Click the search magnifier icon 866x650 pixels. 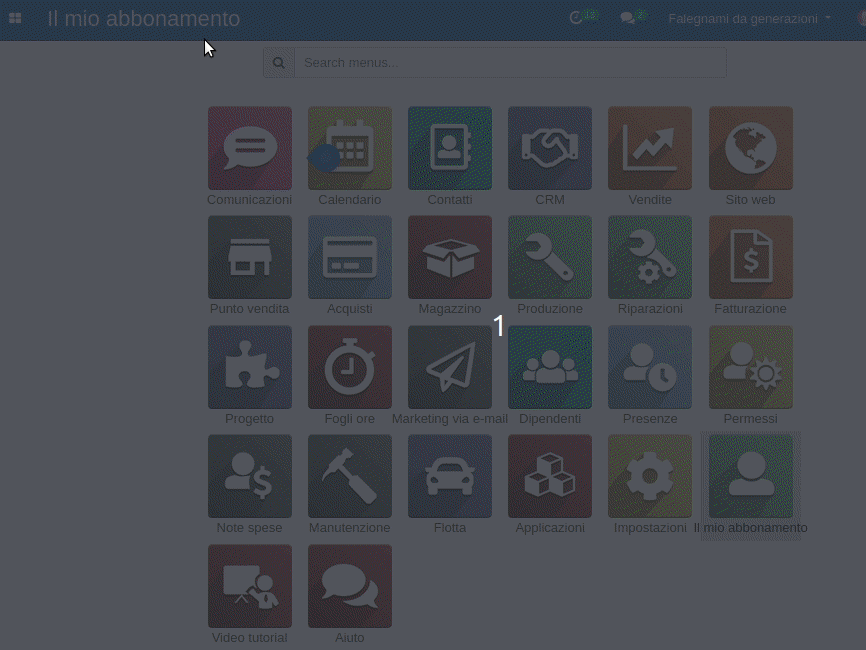(x=279, y=62)
